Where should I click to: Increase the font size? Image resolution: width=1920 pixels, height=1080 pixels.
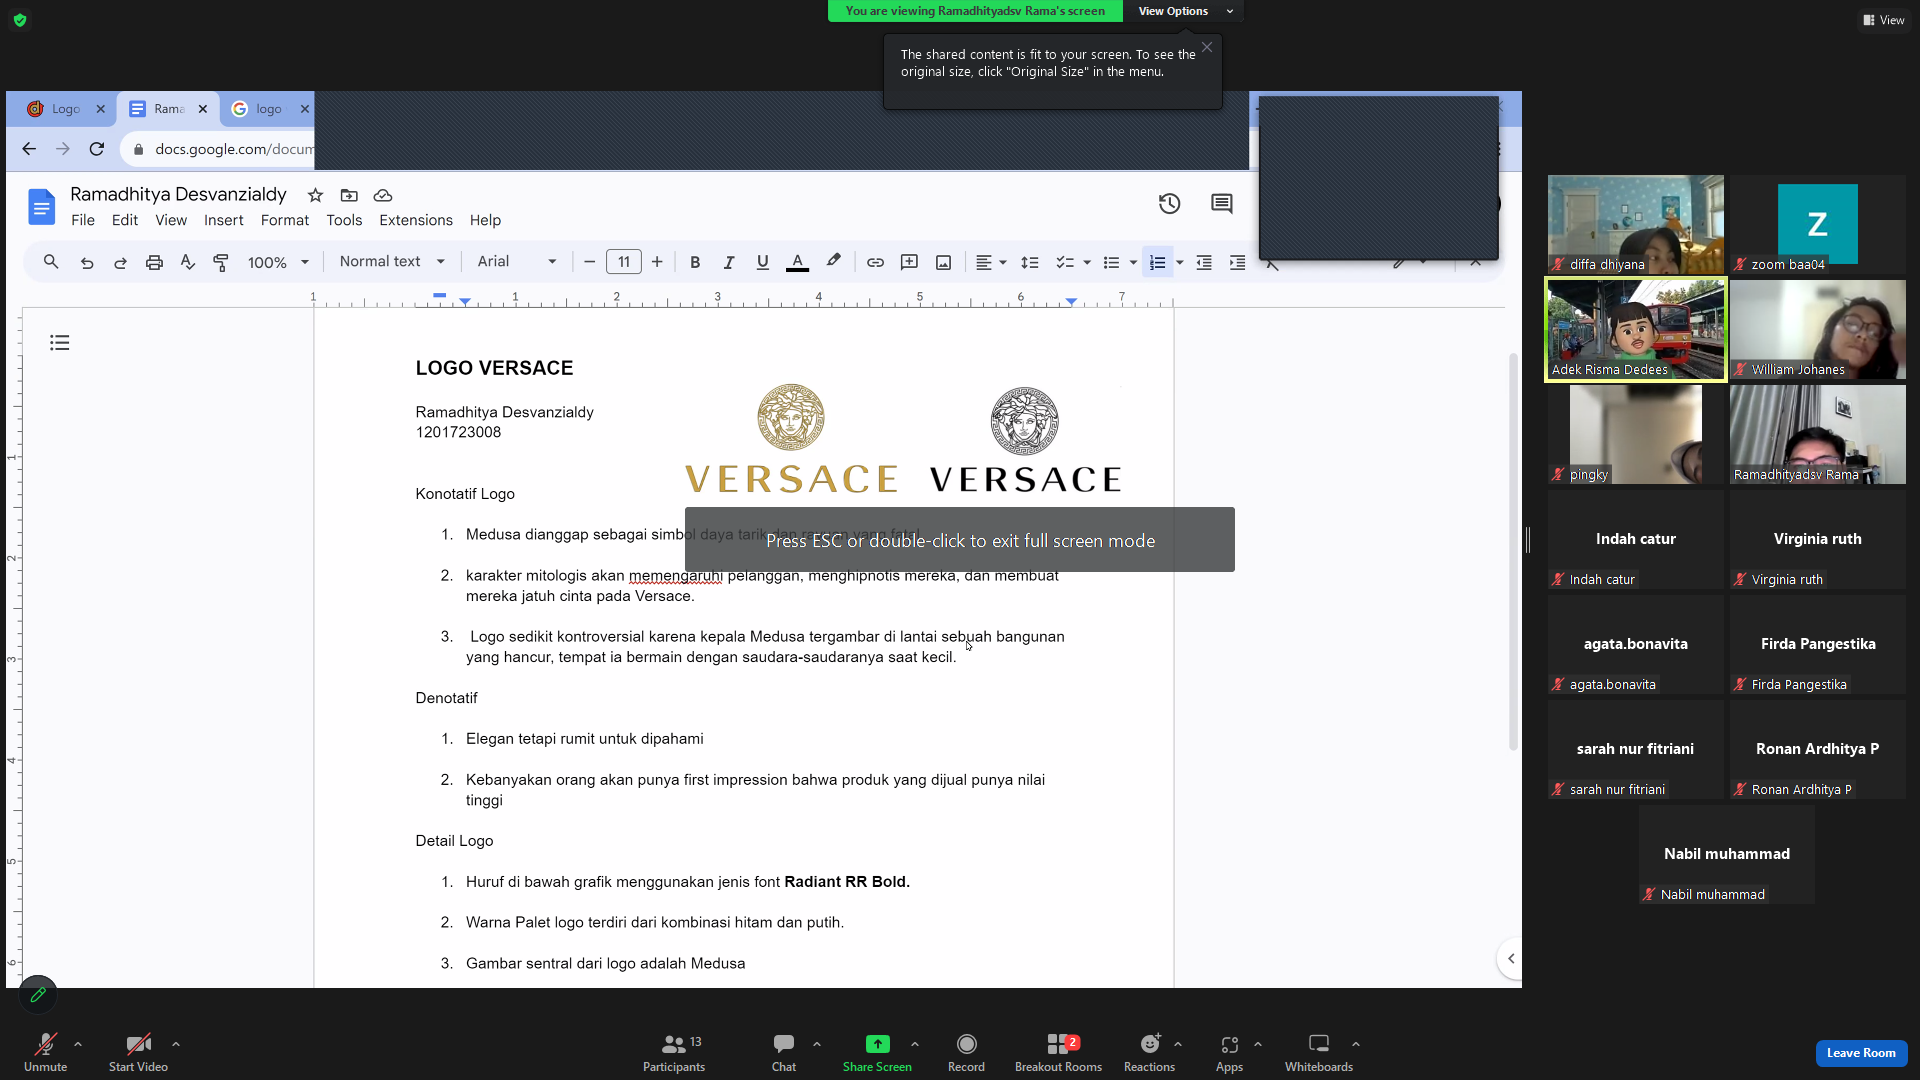point(657,262)
